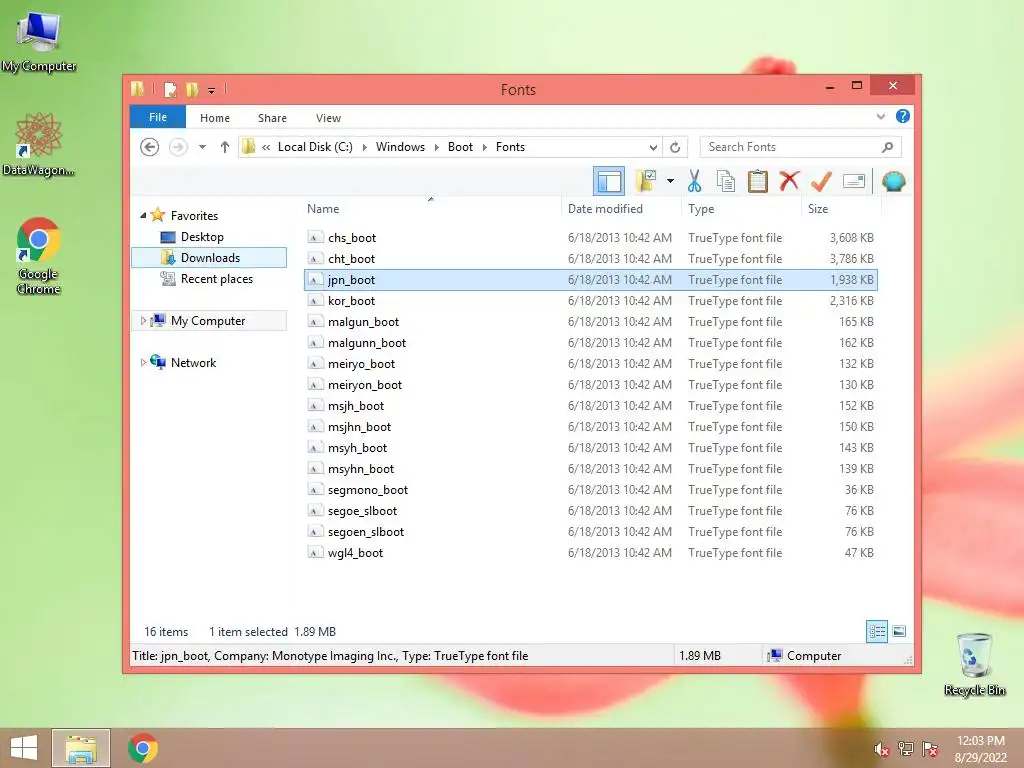Click the muted speaker tray icon
Screen dimensions: 1024x768
click(882, 749)
